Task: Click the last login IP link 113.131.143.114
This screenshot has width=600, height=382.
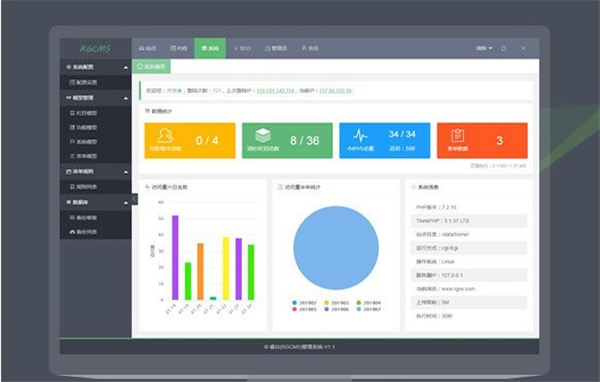Action: (275, 91)
